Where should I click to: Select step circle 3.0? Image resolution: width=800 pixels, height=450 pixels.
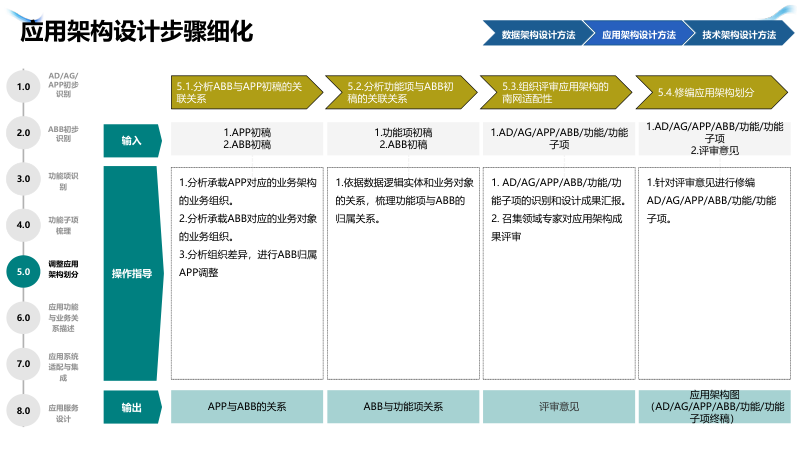pos(23,179)
